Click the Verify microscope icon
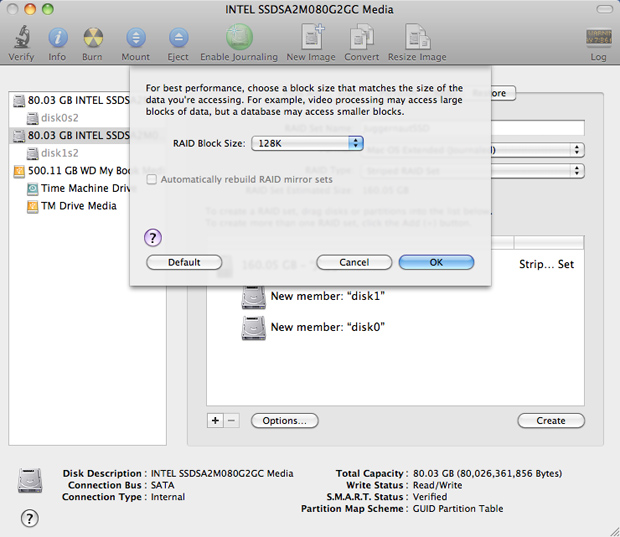 pyautogui.click(x=21, y=38)
